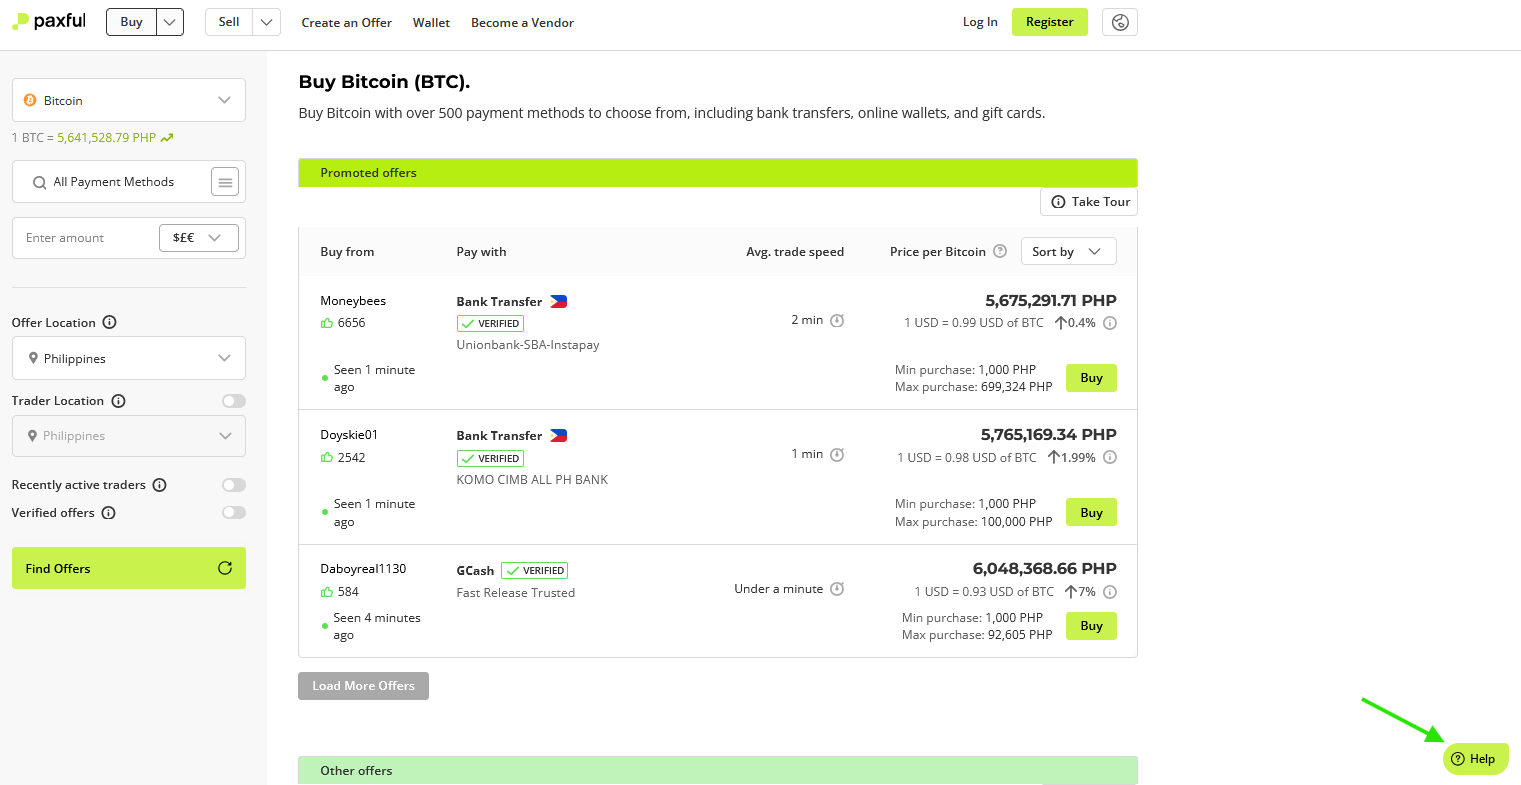
Task: Click Daboyreal1130 price info icon
Action: coord(1110,592)
